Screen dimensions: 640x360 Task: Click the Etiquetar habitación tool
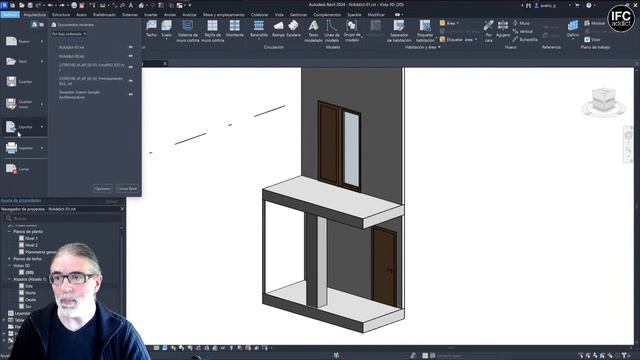click(x=425, y=31)
